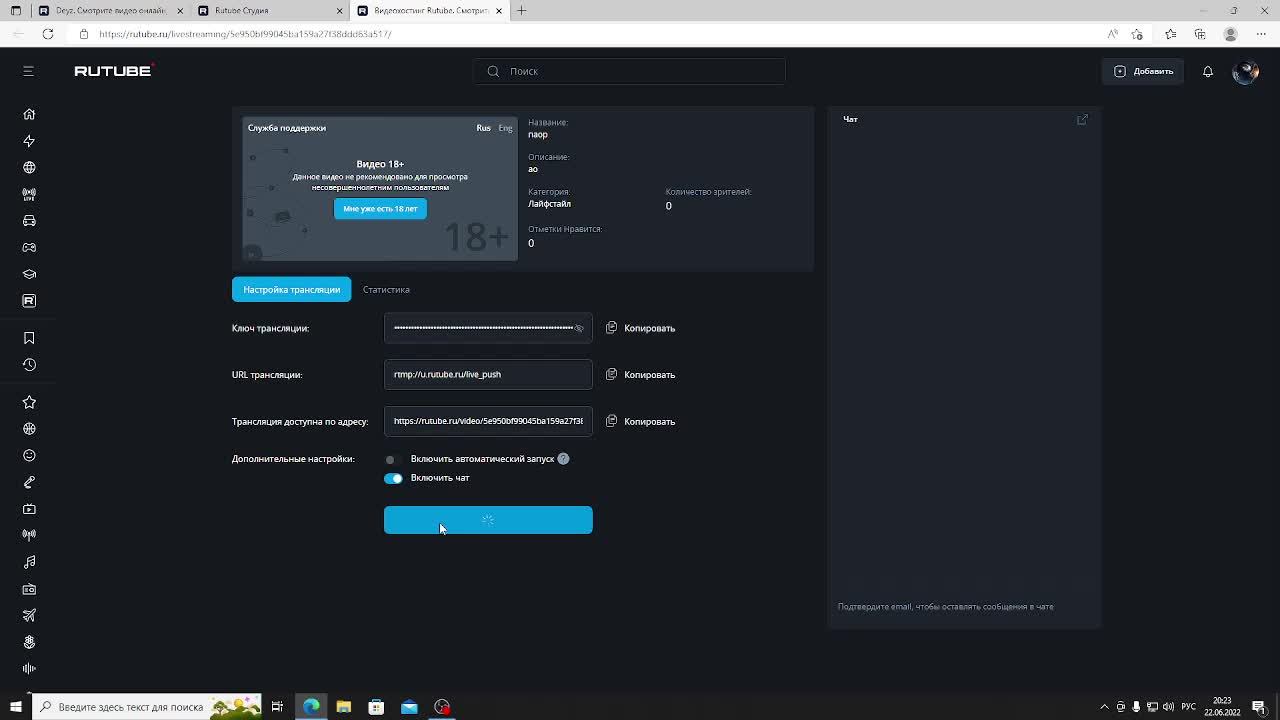The image size is (1280, 720).
Task: Open the airplane travel category in sidebar
Action: tap(29, 615)
